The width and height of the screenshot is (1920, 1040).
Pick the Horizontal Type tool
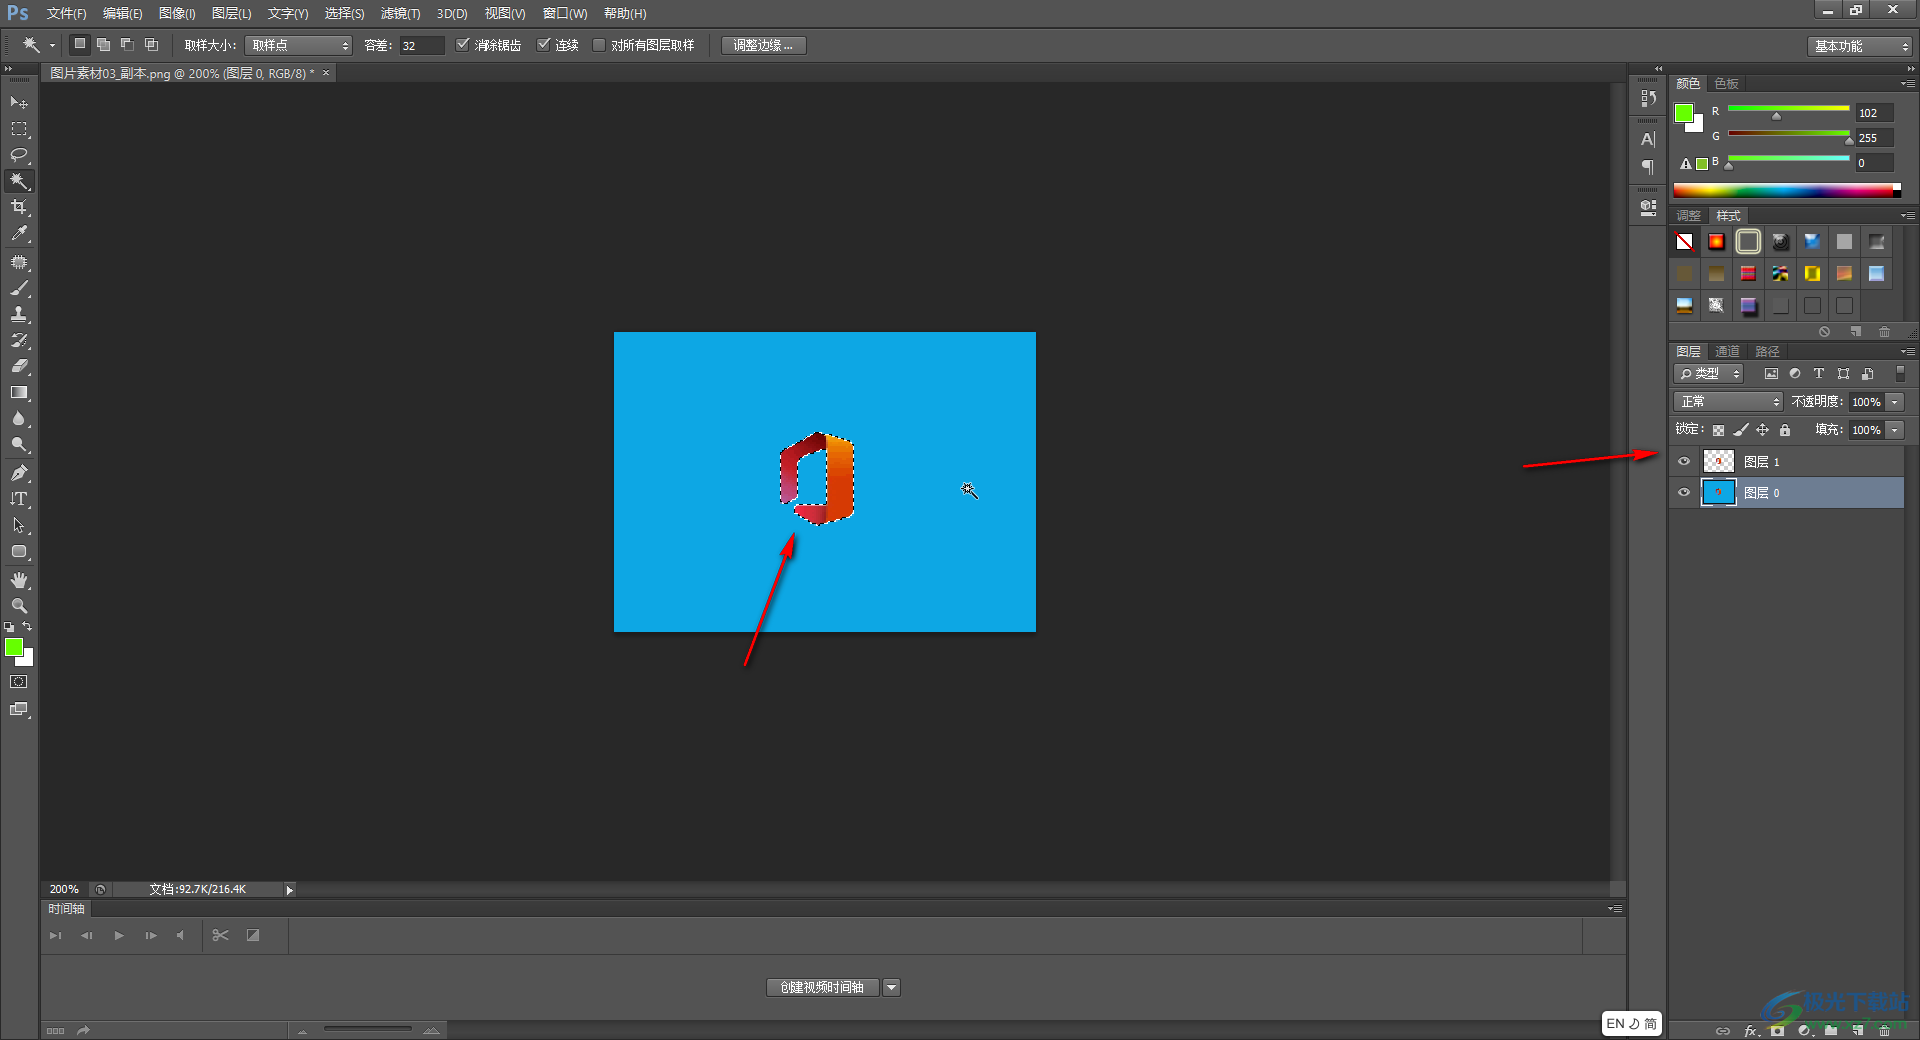[19, 499]
